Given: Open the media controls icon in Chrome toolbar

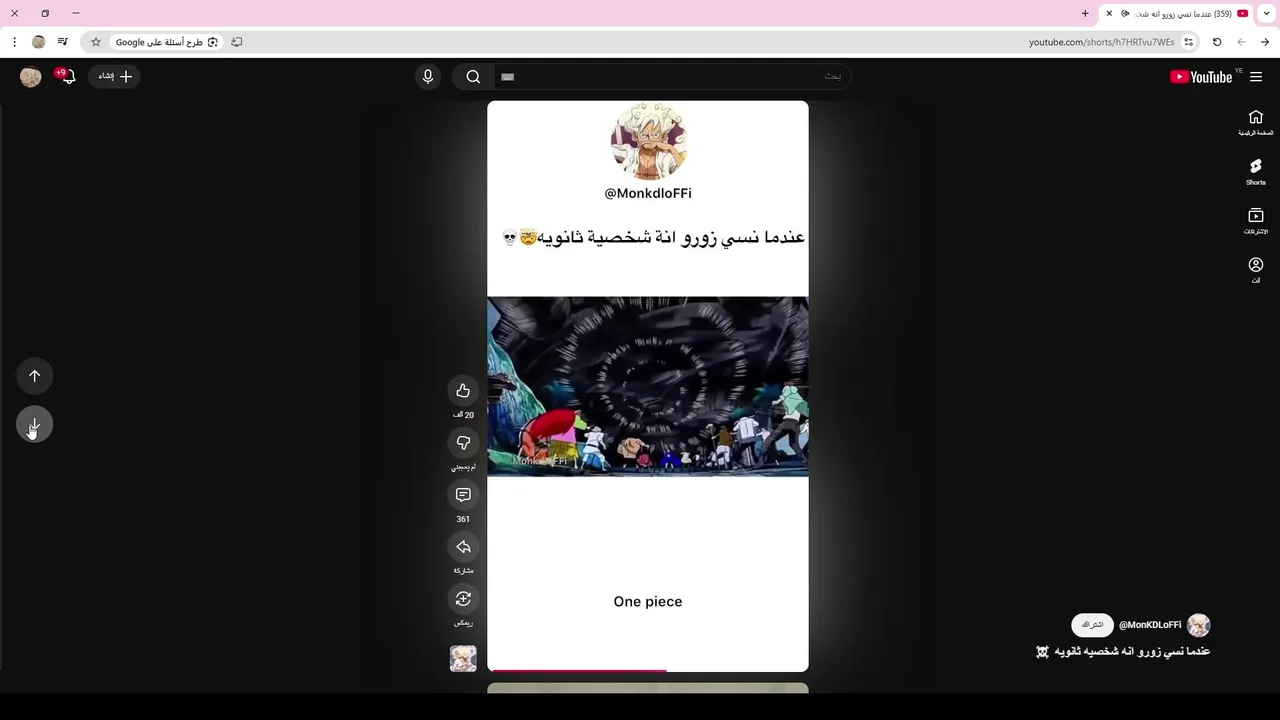Looking at the screenshot, I should click(x=63, y=42).
